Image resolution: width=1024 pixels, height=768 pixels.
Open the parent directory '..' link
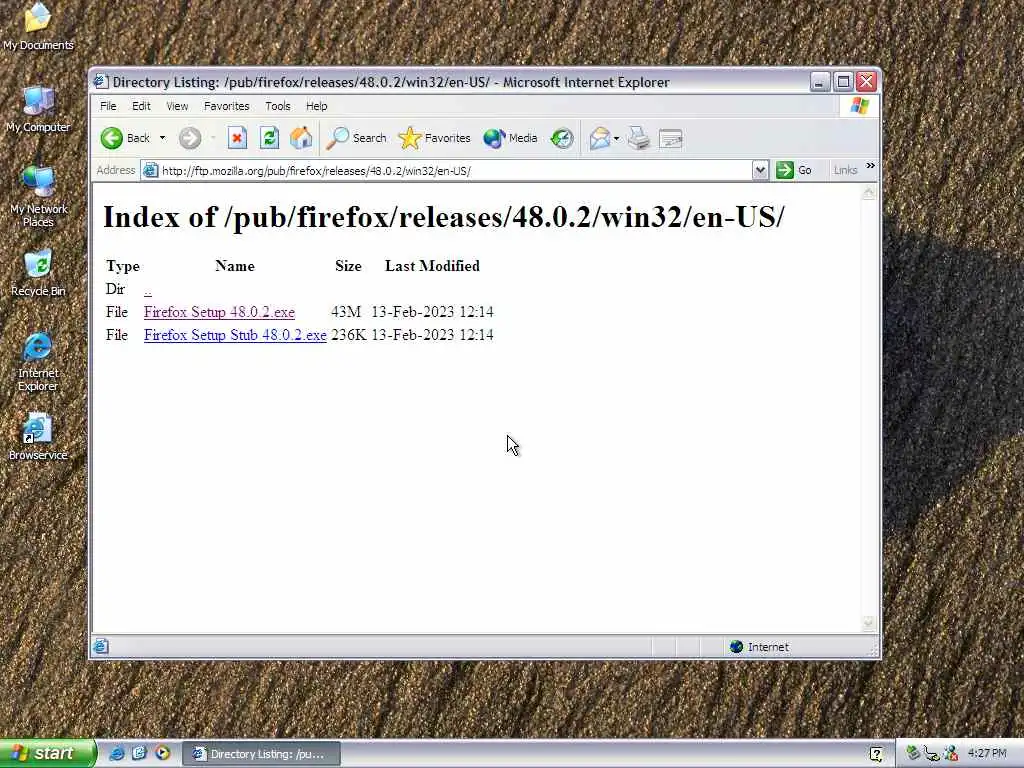pos(148,289)
